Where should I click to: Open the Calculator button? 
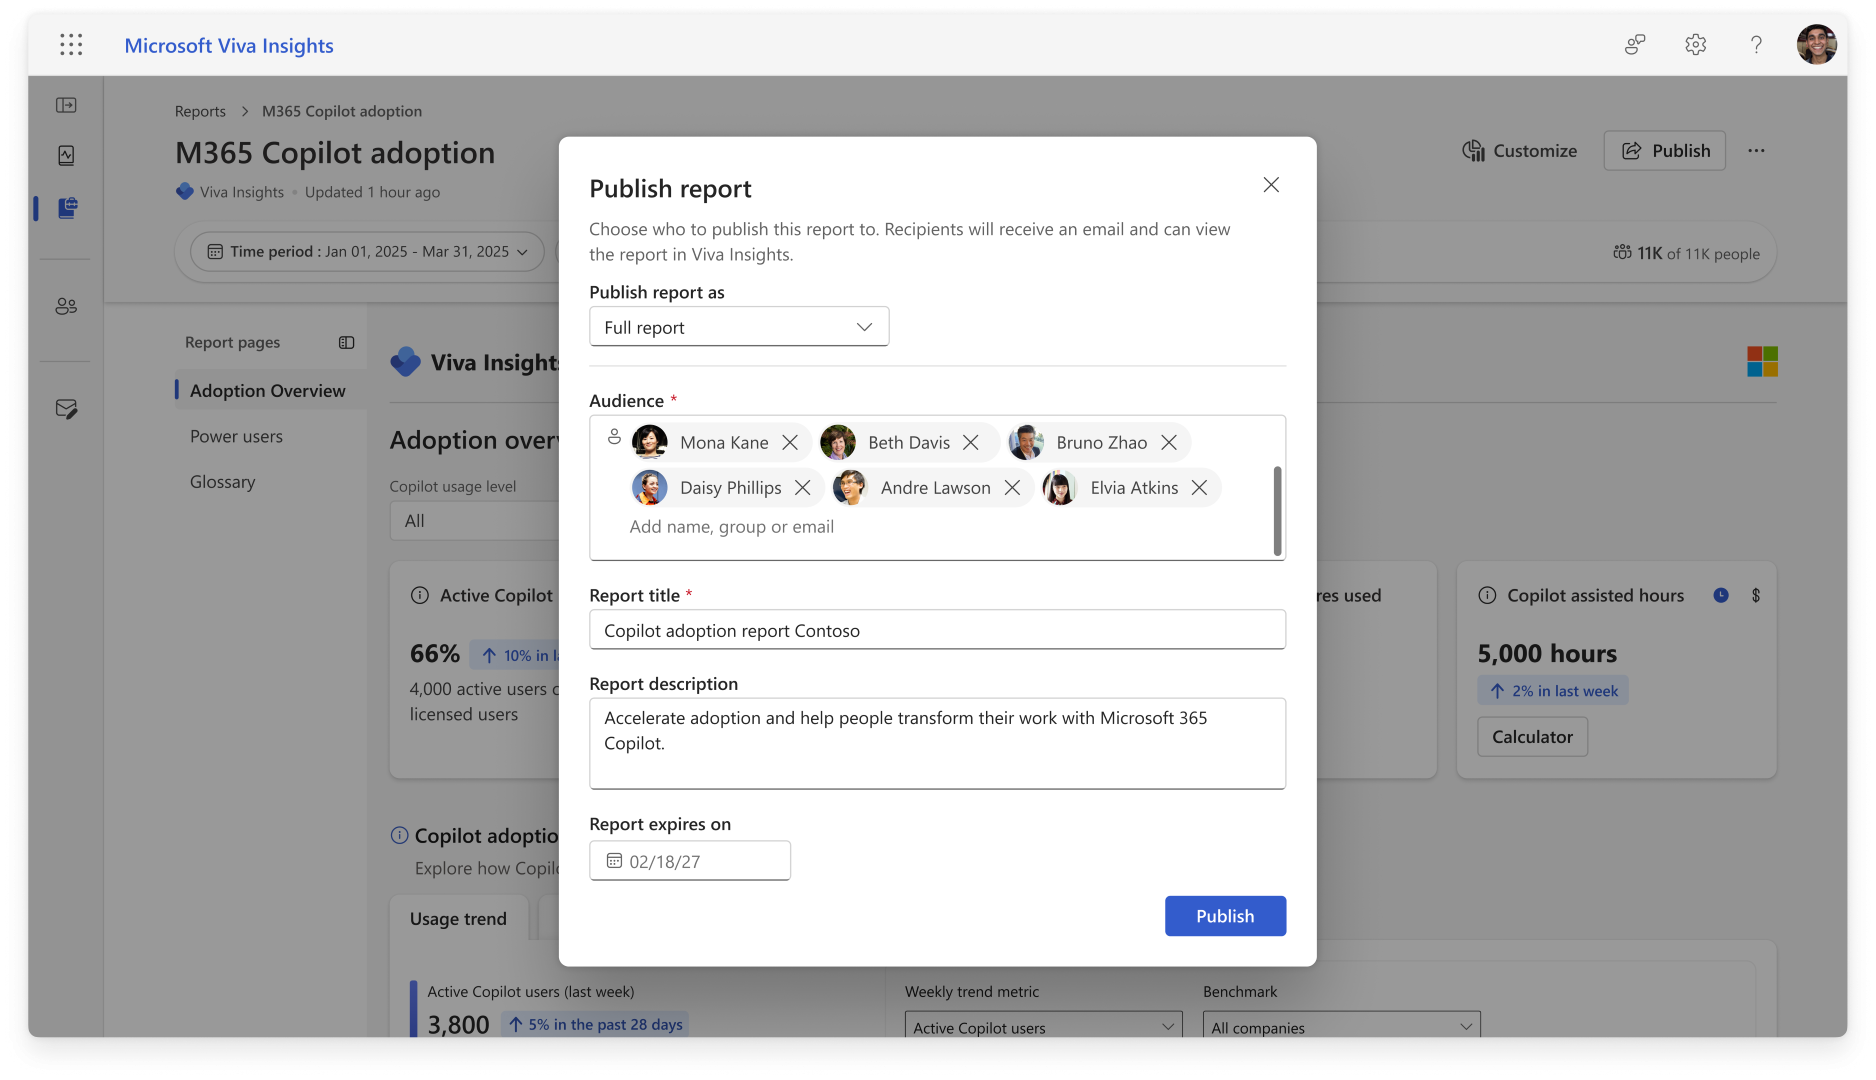tap(1532, 737)
